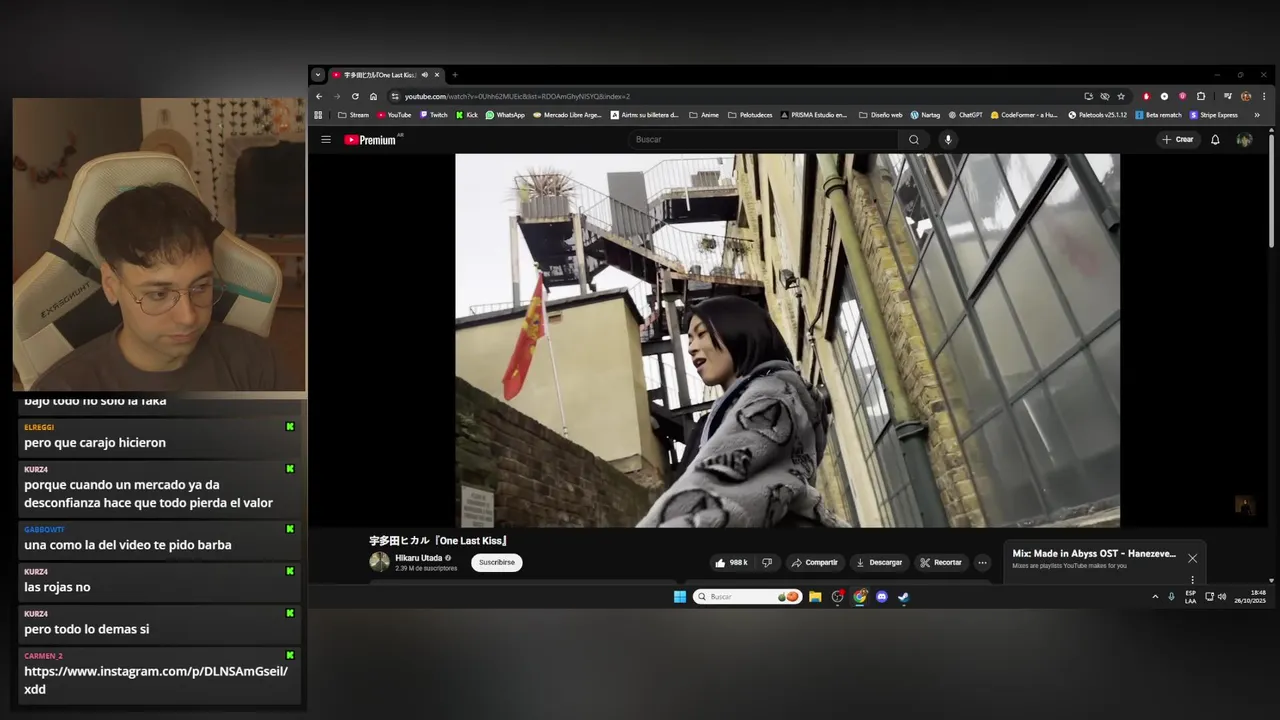Screen dimensions: 1280x720
Task: Open the Twitch bookmark
Action: coord(434,115)
